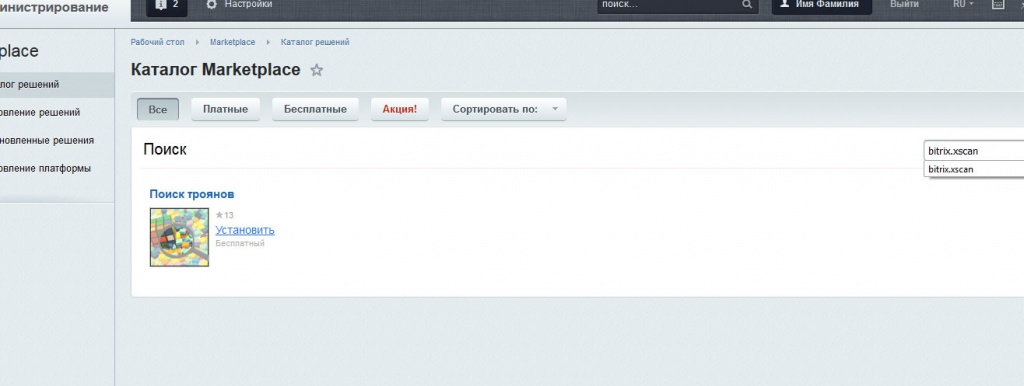Image resolution: width=1024 pixels, height=386 pixels.
Task: Switch to the Платные filter
Action: (x=225, y=109)
